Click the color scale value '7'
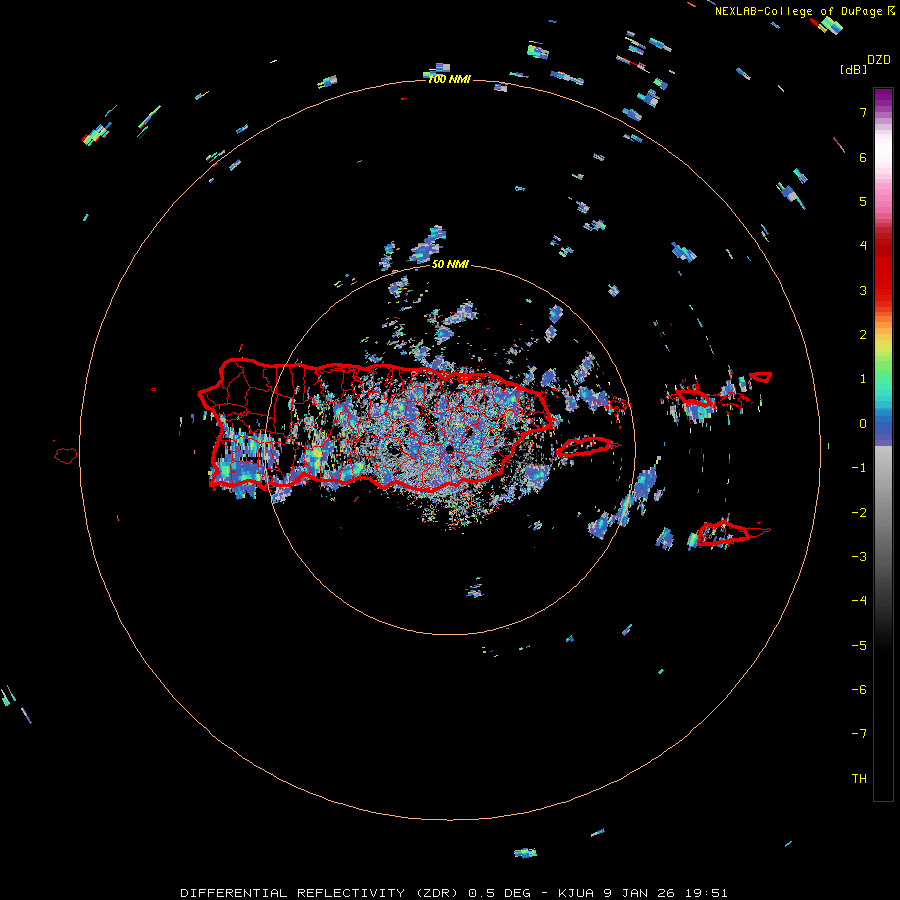The height and width of the screenshot is (900, 900). [863, 112]
